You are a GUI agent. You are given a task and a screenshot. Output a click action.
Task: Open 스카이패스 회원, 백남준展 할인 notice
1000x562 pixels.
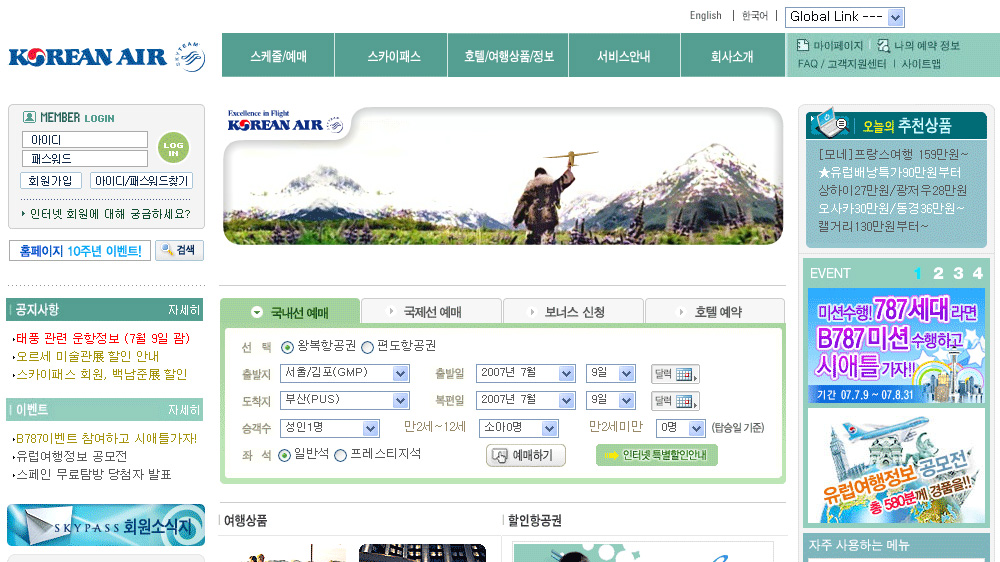pyautogui.click(x=101, y=374)
